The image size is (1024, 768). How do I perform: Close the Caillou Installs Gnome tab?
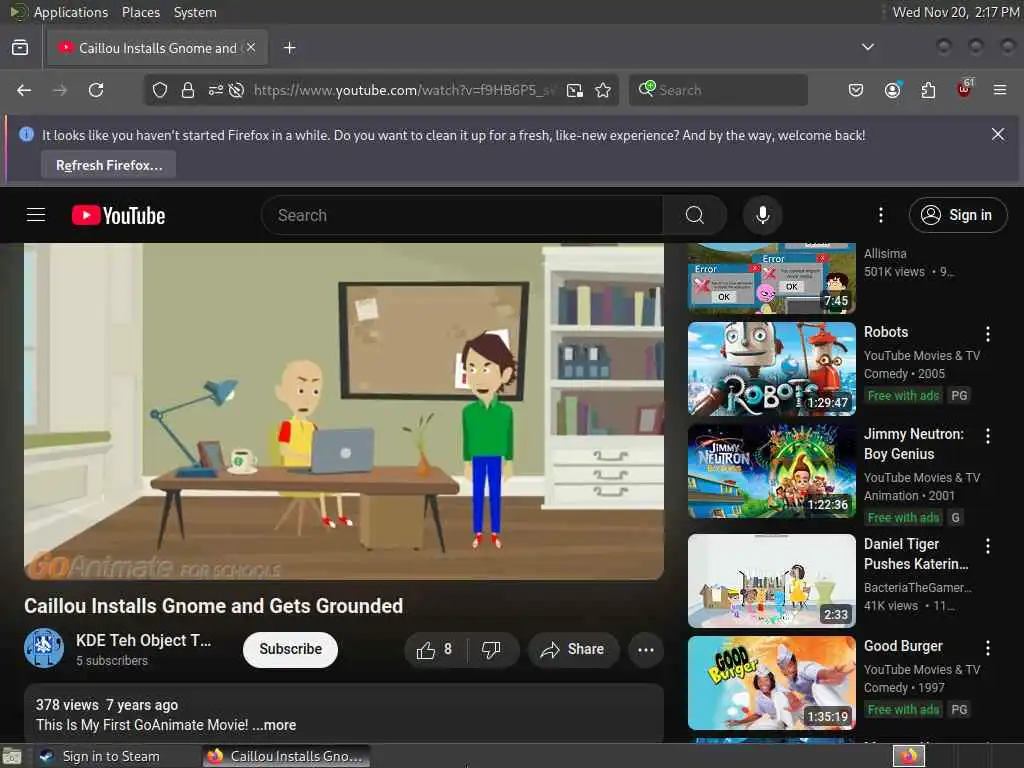[251, 48]
